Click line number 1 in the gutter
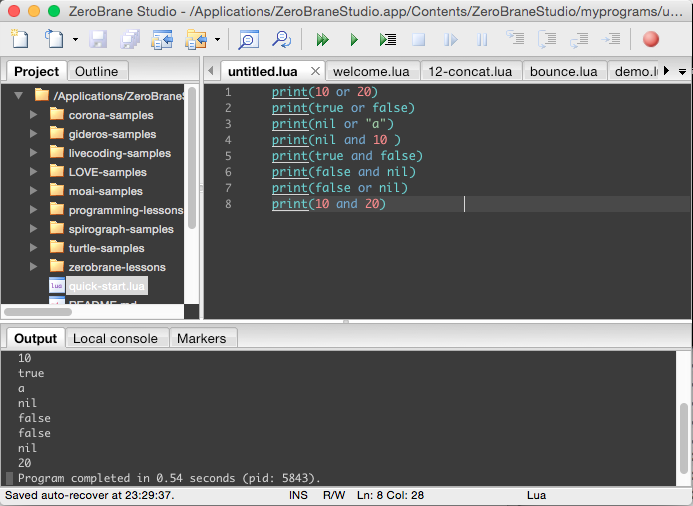 (228, 92)
